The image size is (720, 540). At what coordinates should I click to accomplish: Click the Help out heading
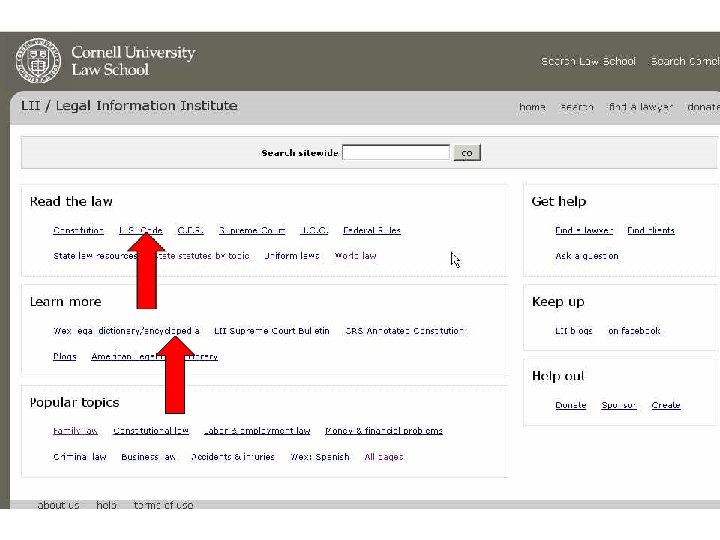(x=558, y=376)
